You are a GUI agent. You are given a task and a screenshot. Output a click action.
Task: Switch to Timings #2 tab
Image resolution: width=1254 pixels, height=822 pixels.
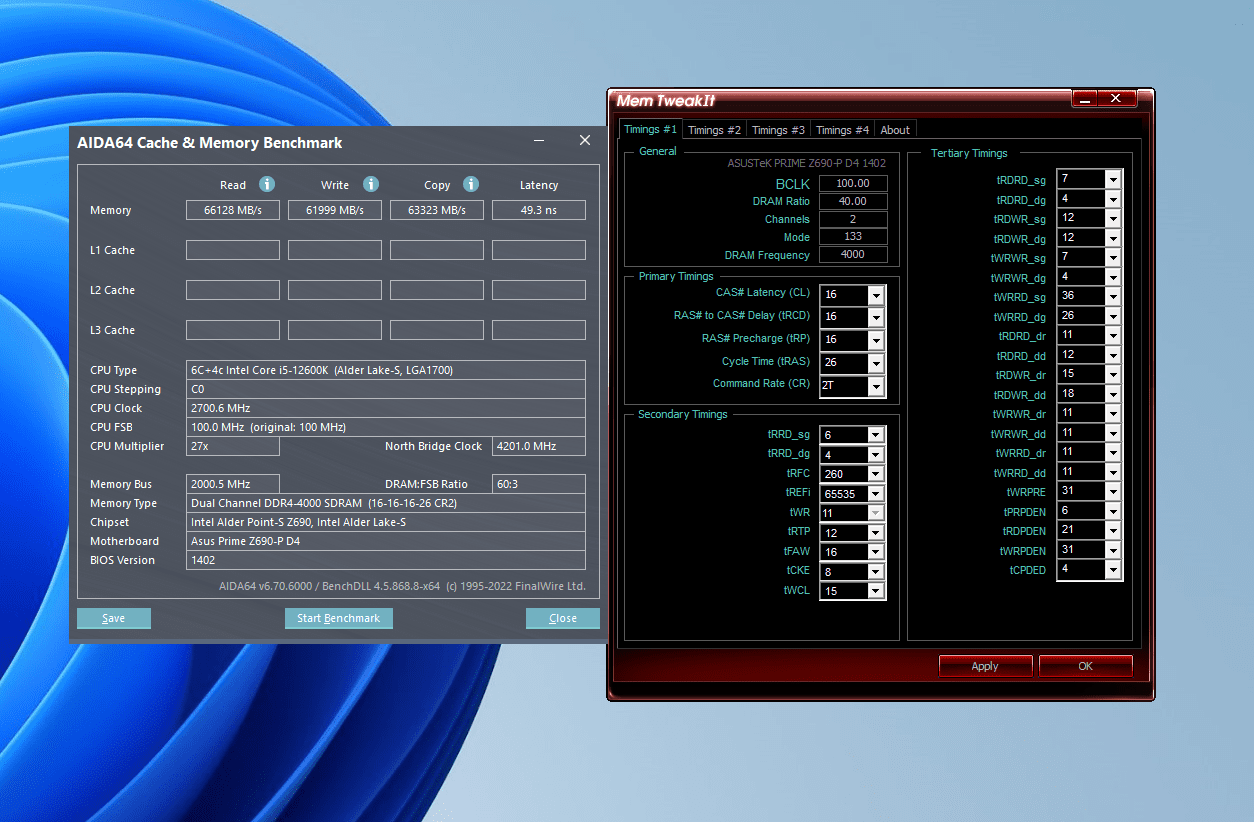click(714, 130)
